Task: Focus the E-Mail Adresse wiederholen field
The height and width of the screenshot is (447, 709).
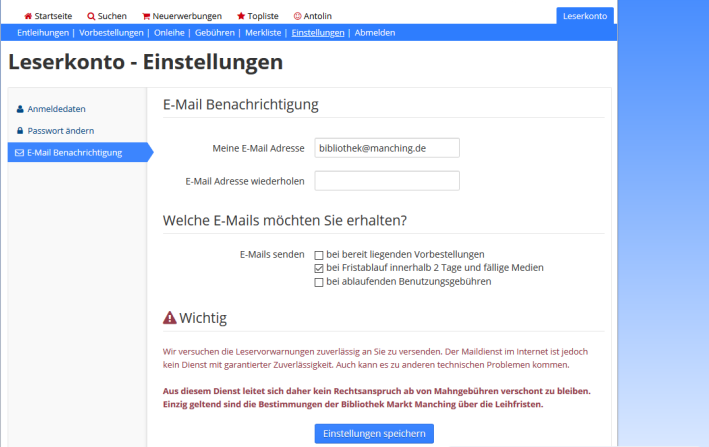Action: [x=386, y=181]
